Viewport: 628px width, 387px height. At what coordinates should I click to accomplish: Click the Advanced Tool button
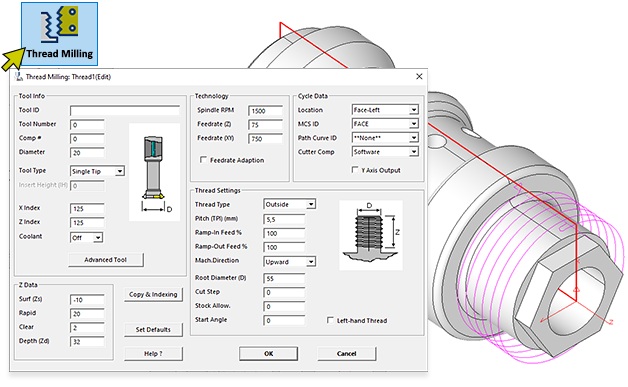(106, 260)
